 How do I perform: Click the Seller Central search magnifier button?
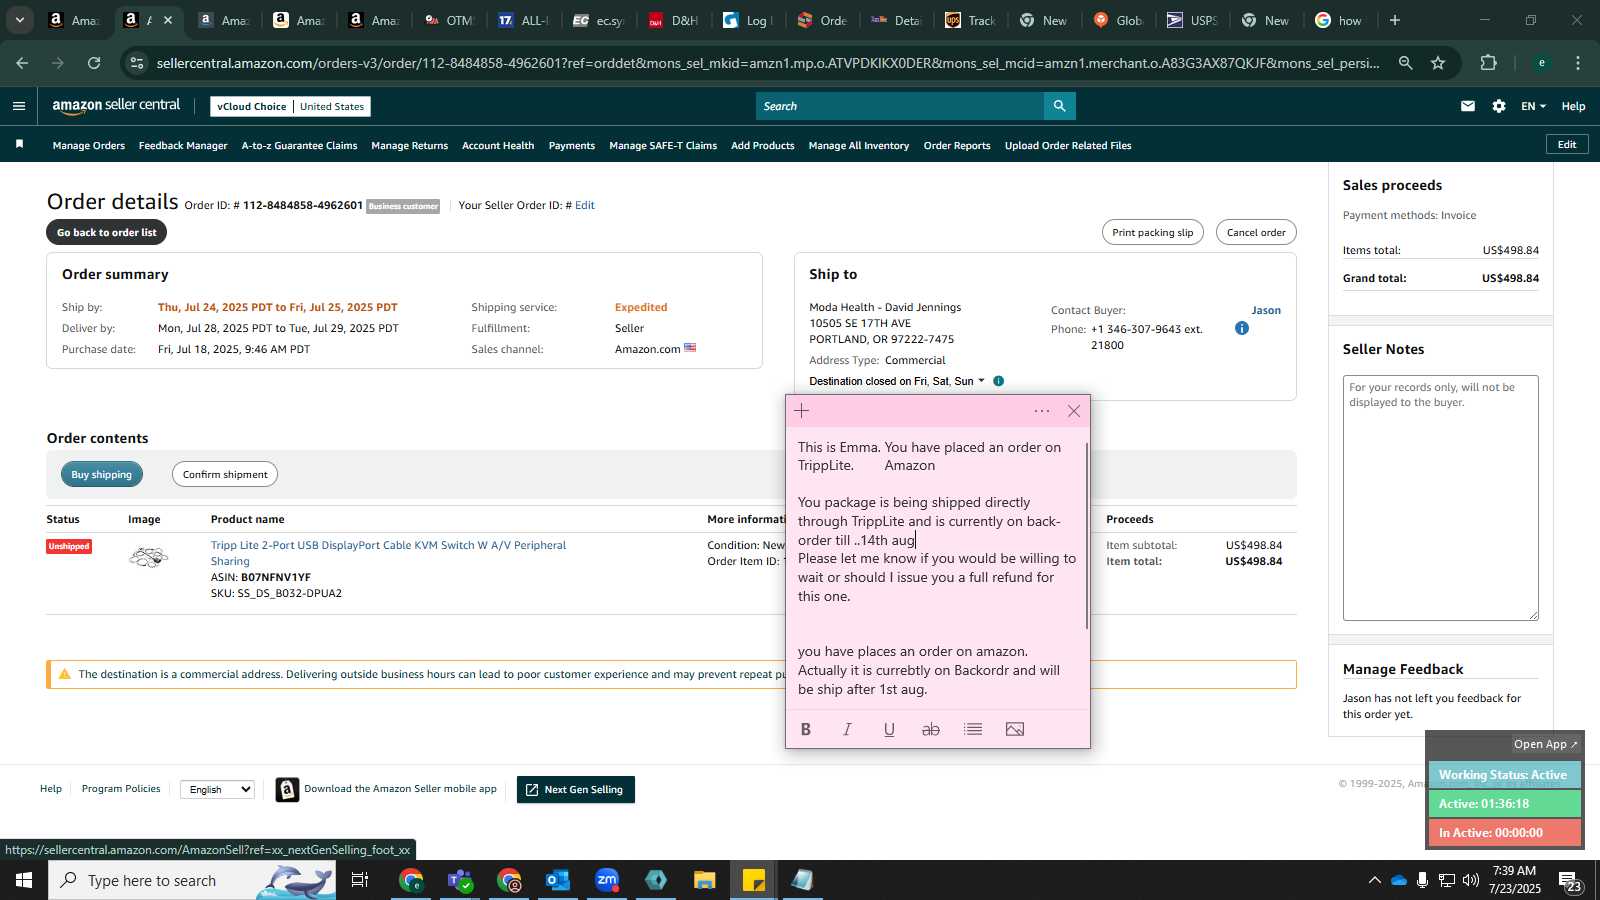[x=1059, y=106]
